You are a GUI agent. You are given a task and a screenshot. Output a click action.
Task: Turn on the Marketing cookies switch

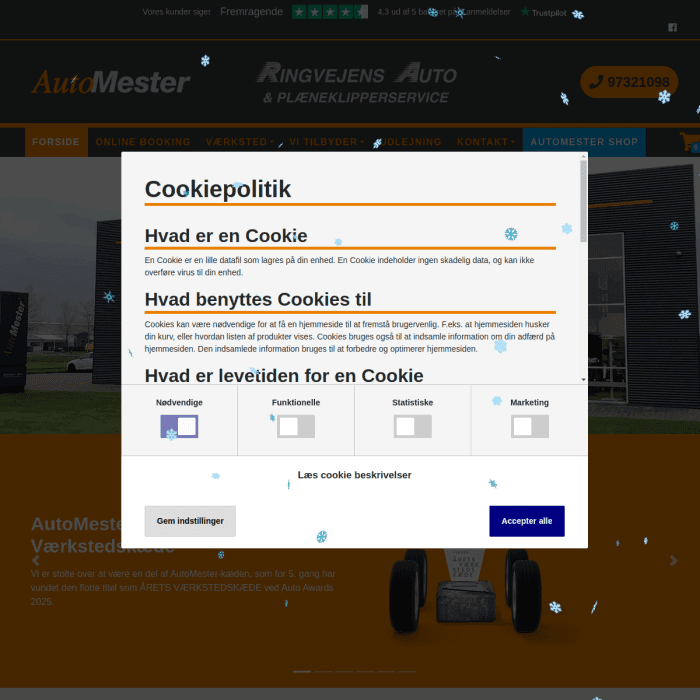tap(530, 426)
